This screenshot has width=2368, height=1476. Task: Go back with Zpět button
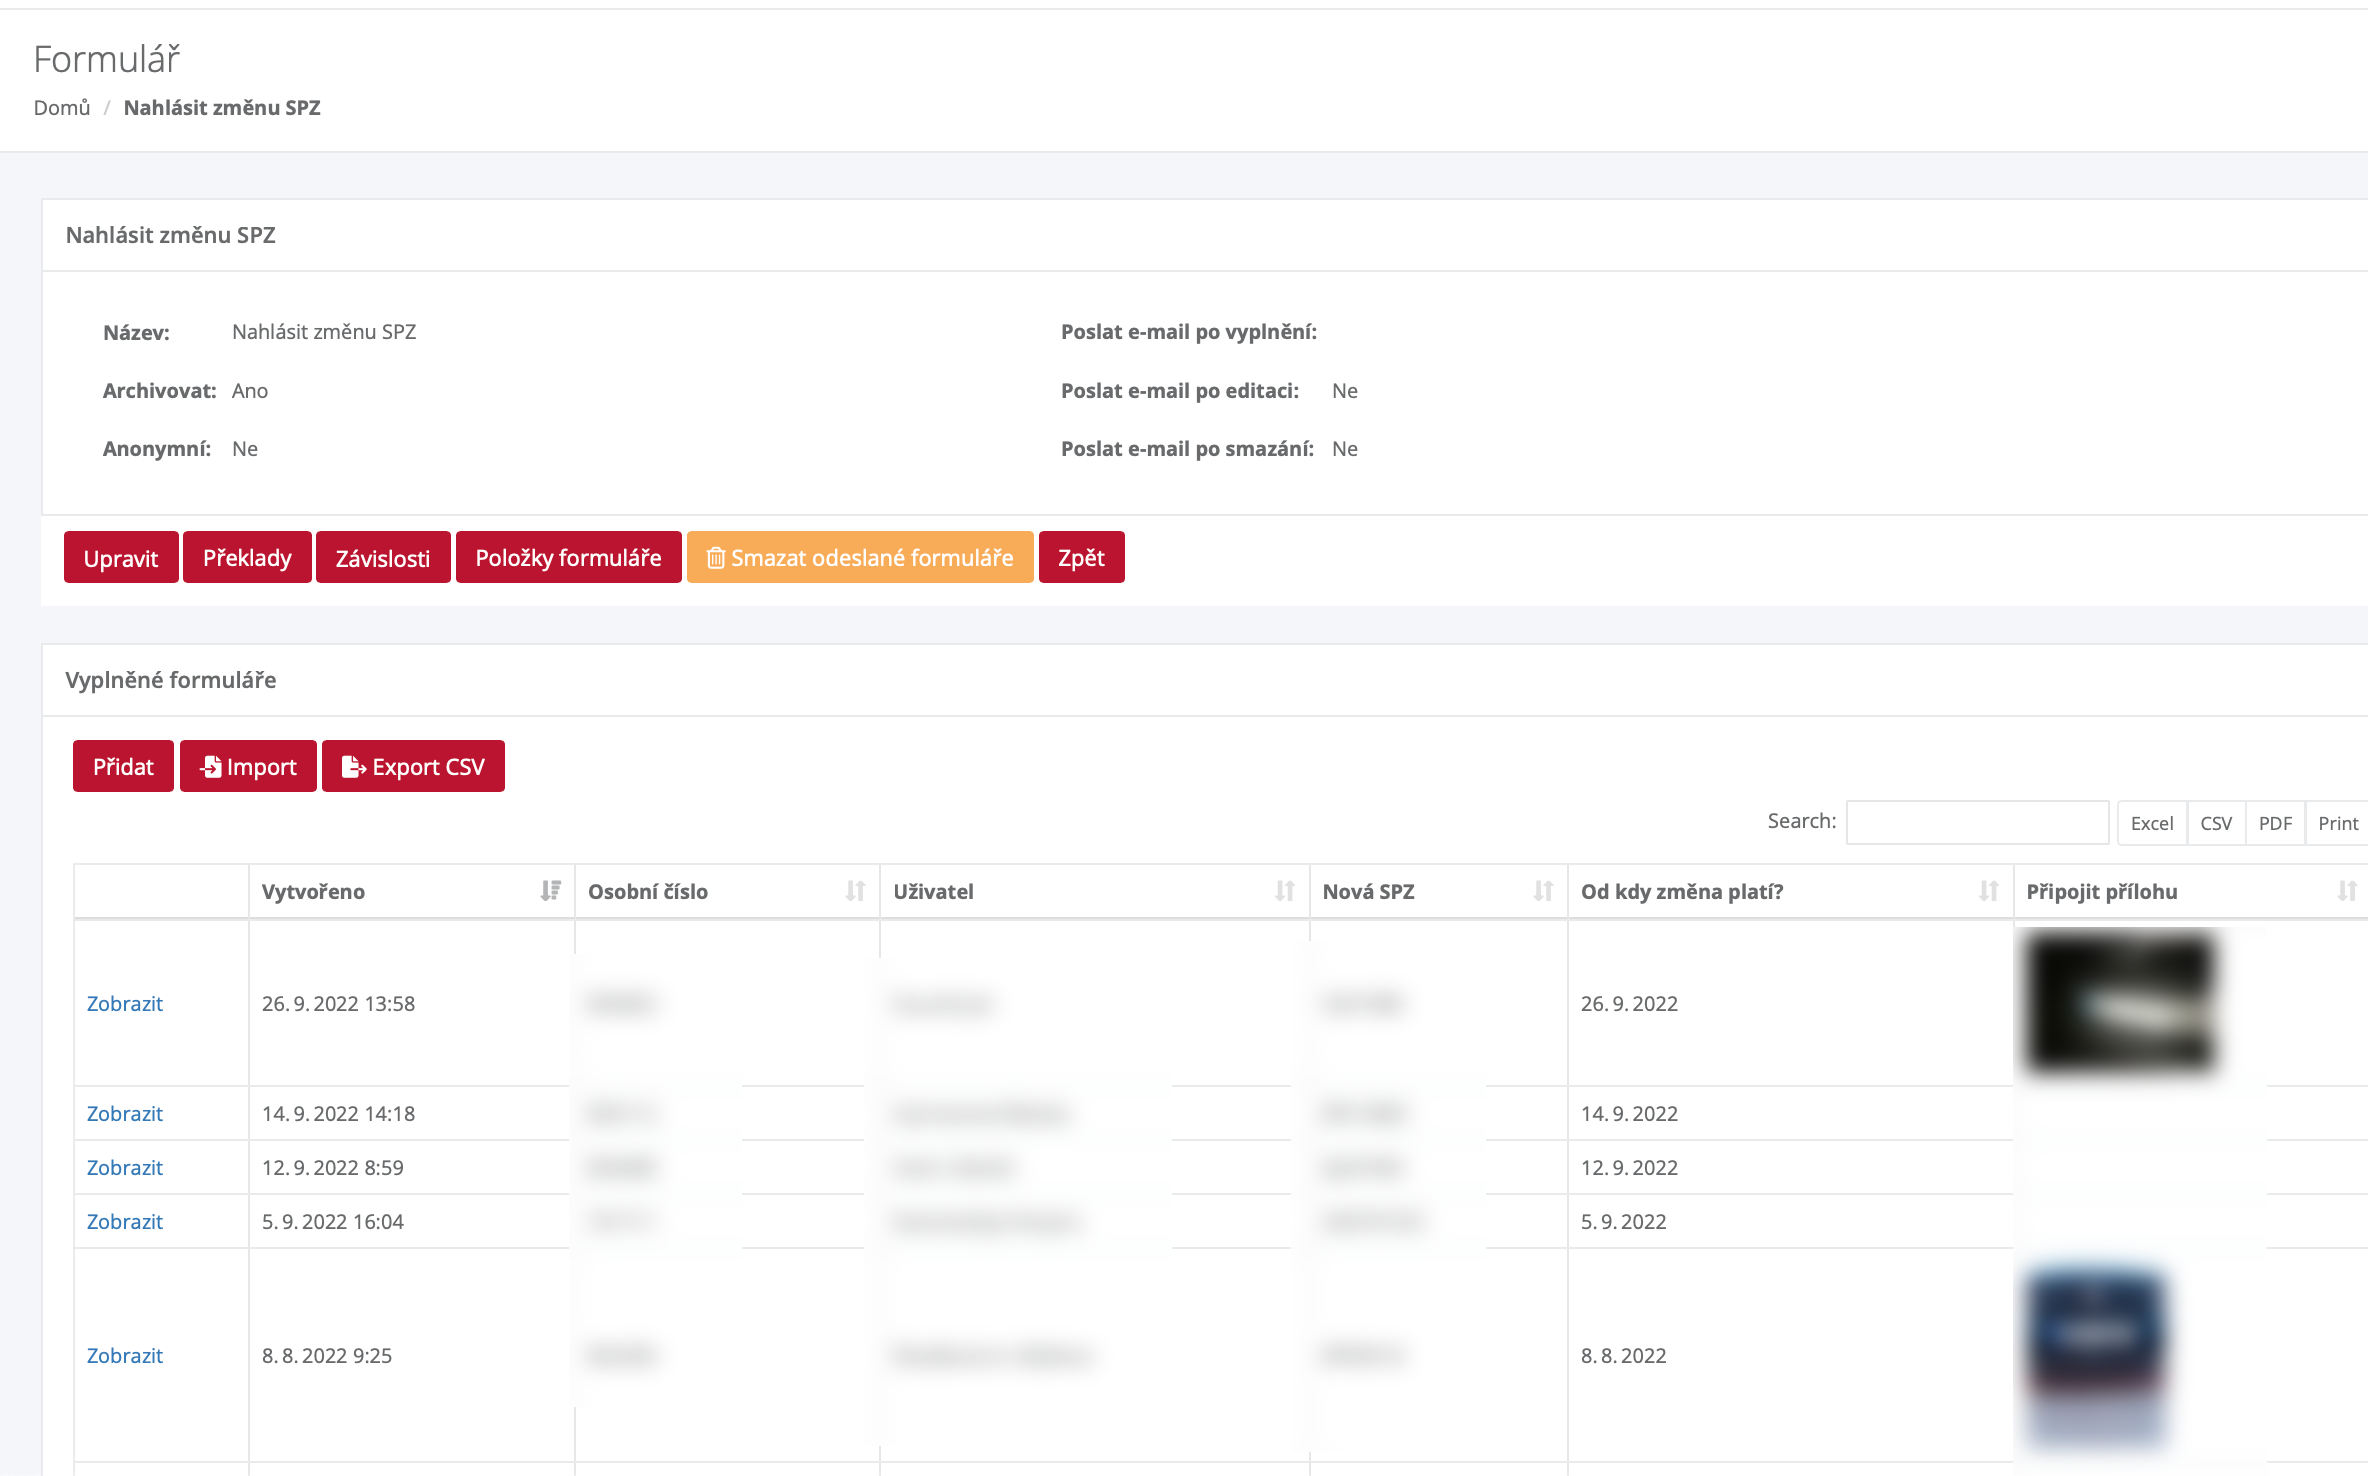click(1081, 558)
